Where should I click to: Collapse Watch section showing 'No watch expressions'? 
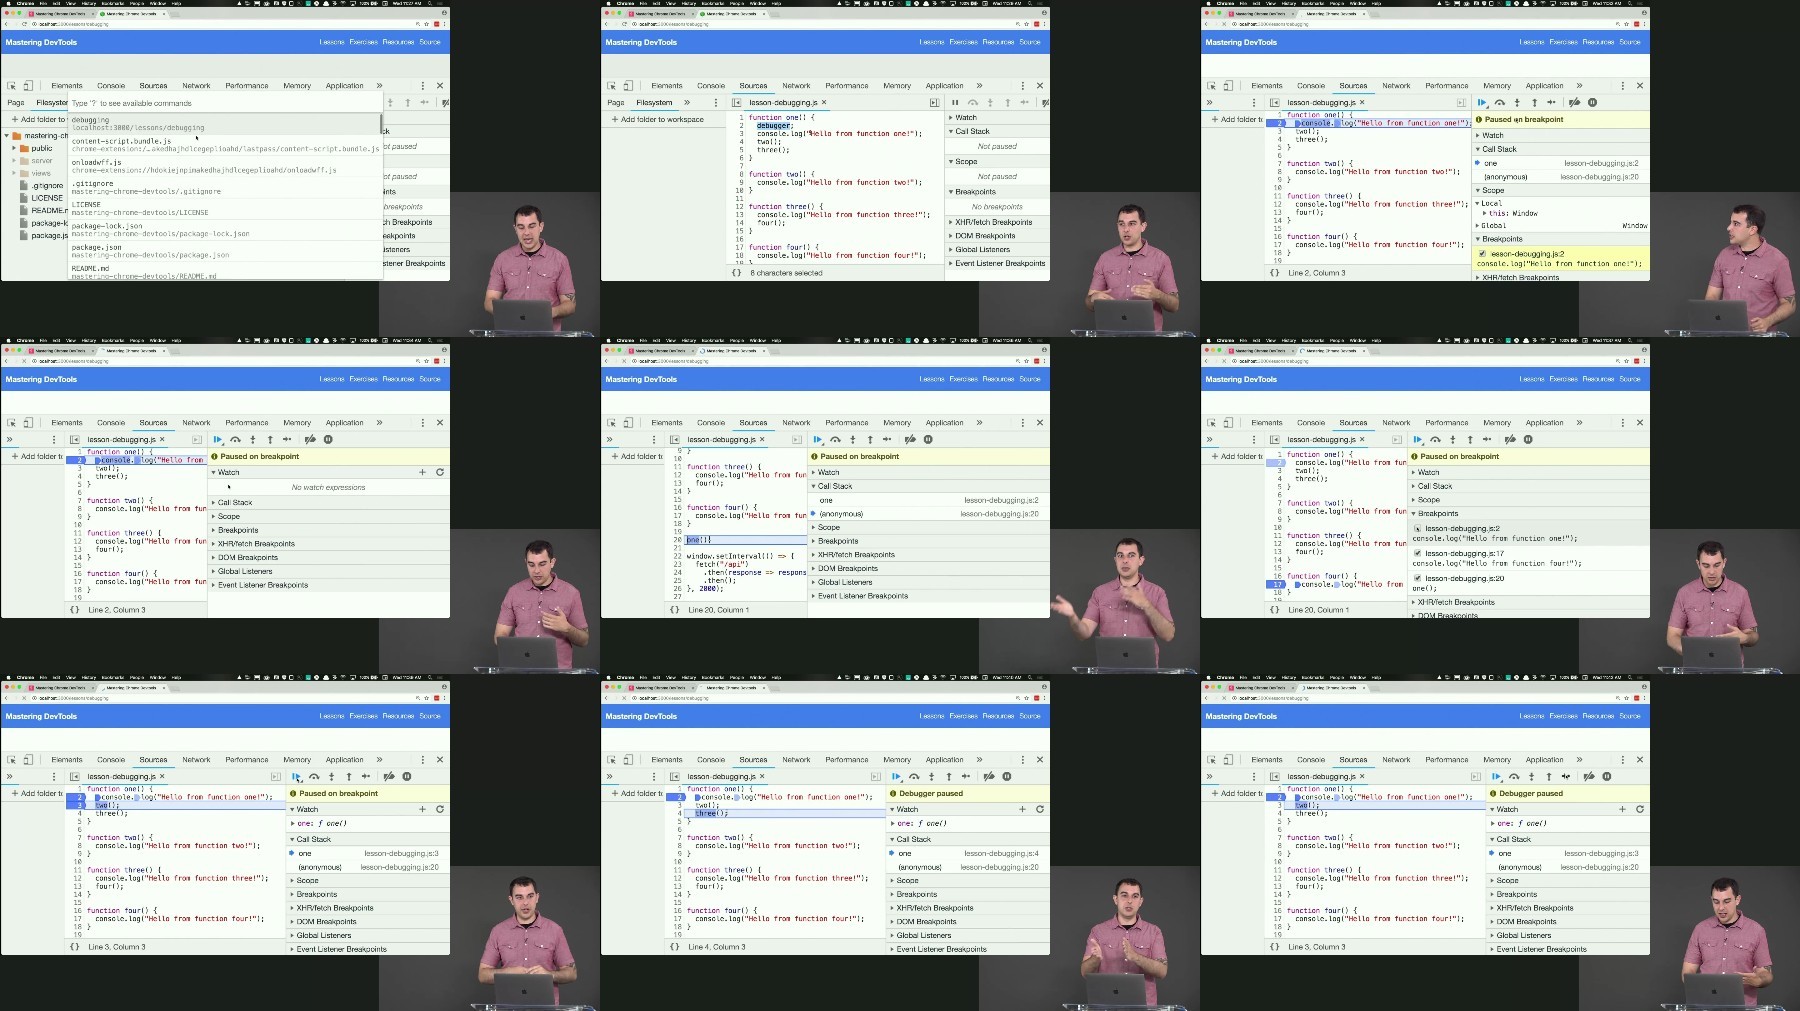pyautogui.click(x=214, y=472)
